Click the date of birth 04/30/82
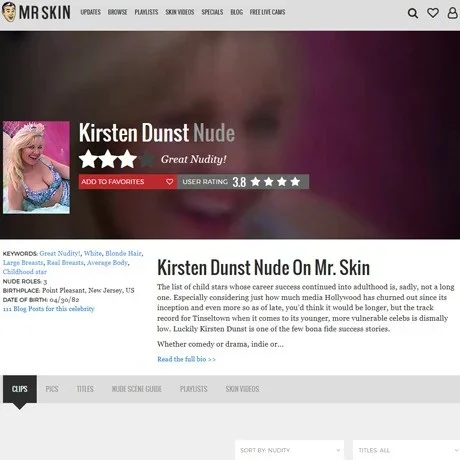This screenshot has height=460, width=460. tap(64, 300)
